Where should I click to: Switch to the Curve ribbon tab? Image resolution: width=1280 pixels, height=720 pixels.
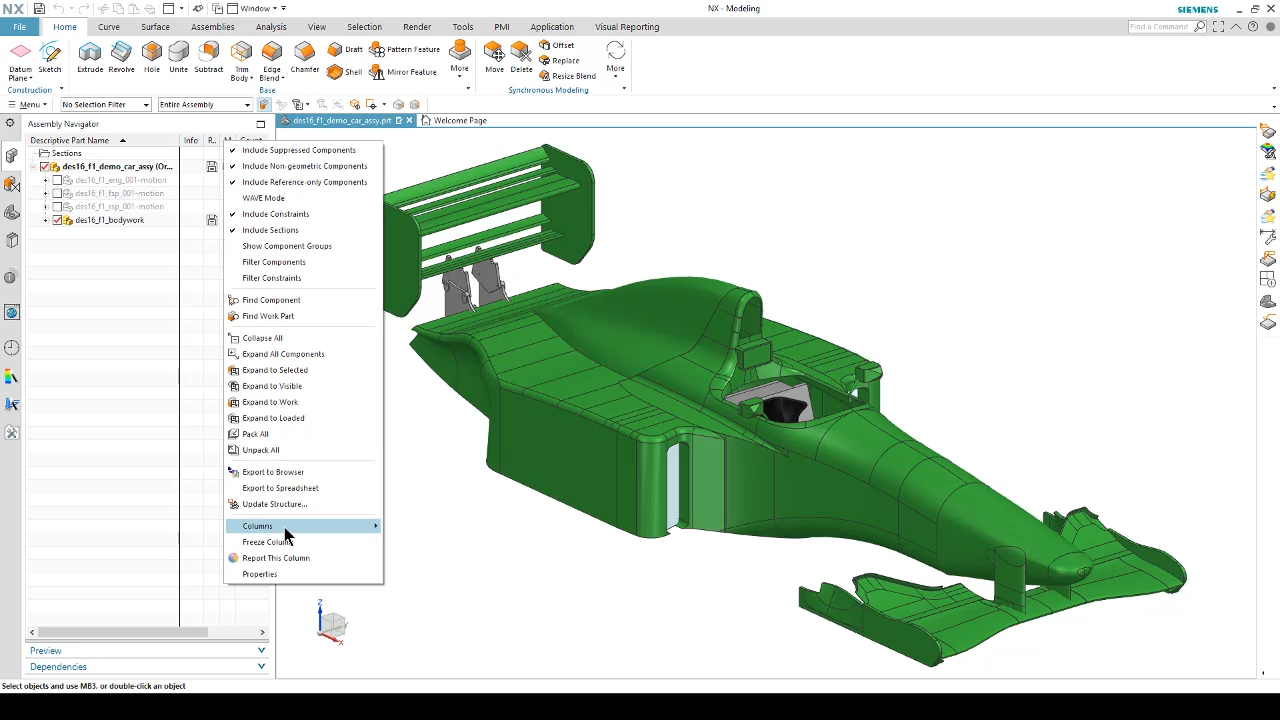[108, 27]
